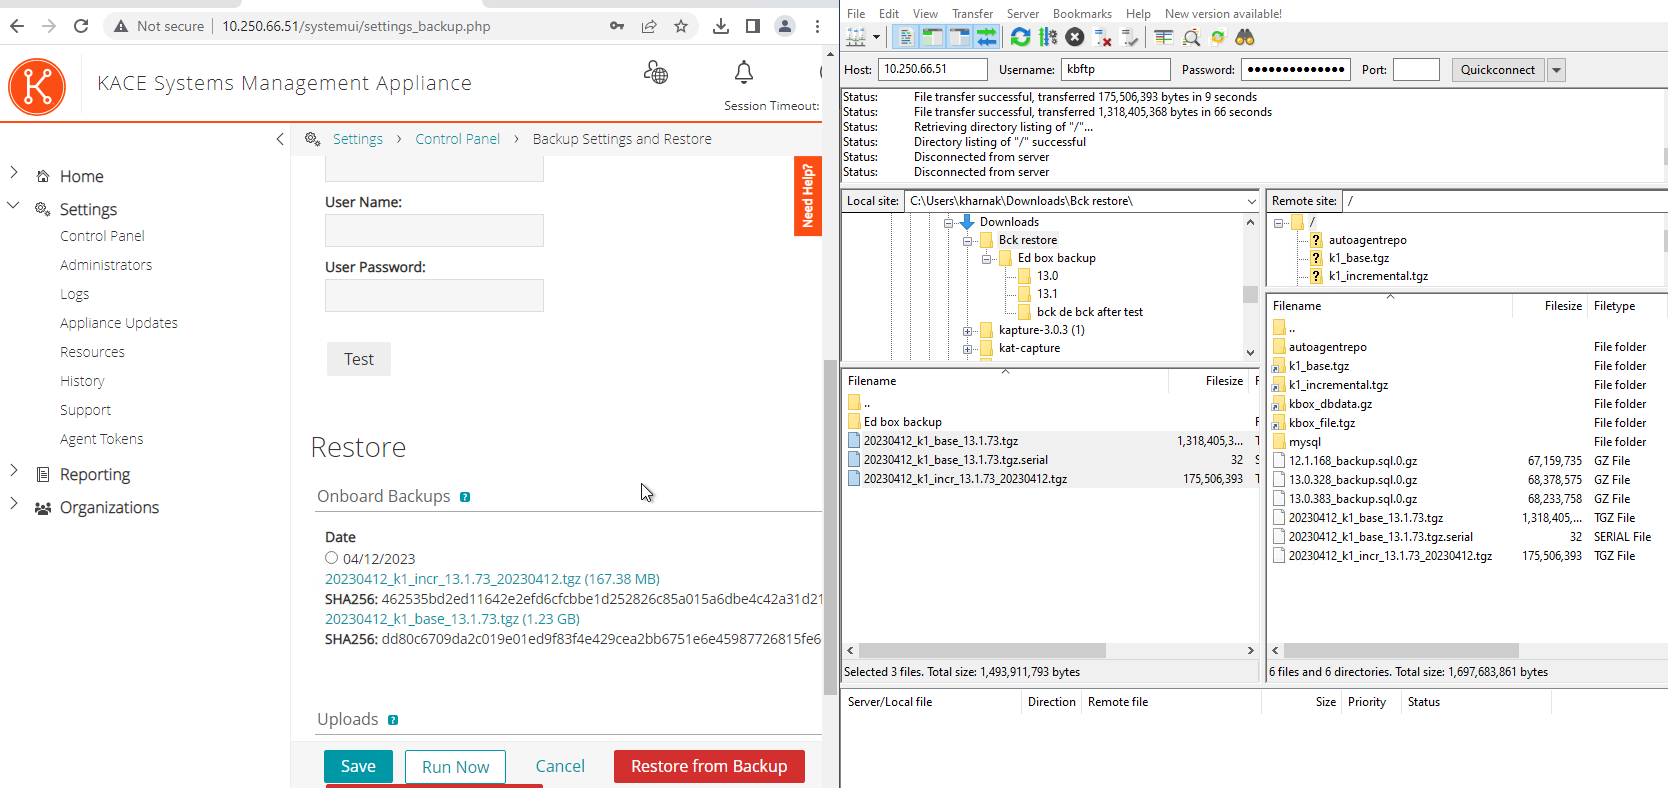
Task: Click the Restore from Backup button
Action: (x=709, y=766)
